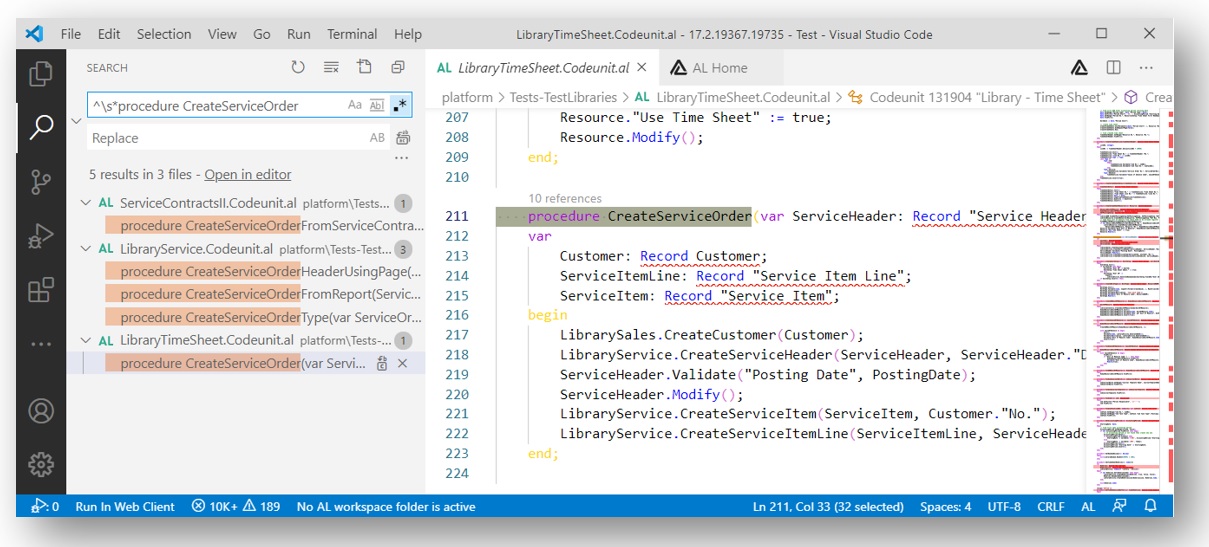
Task: Toggle Match Case in search box
Action: pos(355,105)
